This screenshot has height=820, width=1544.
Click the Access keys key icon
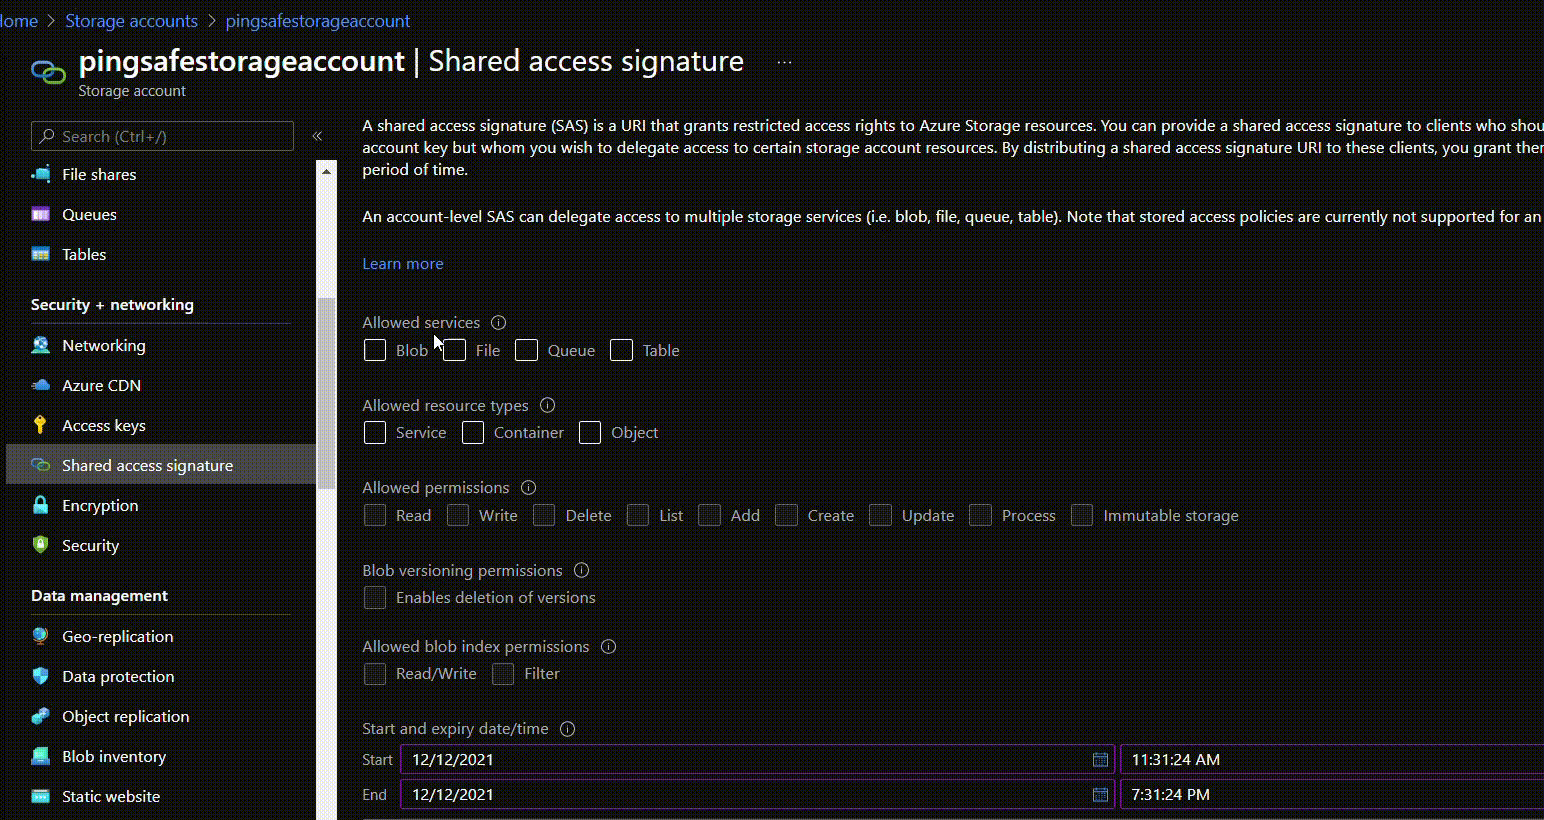[40, 425]
